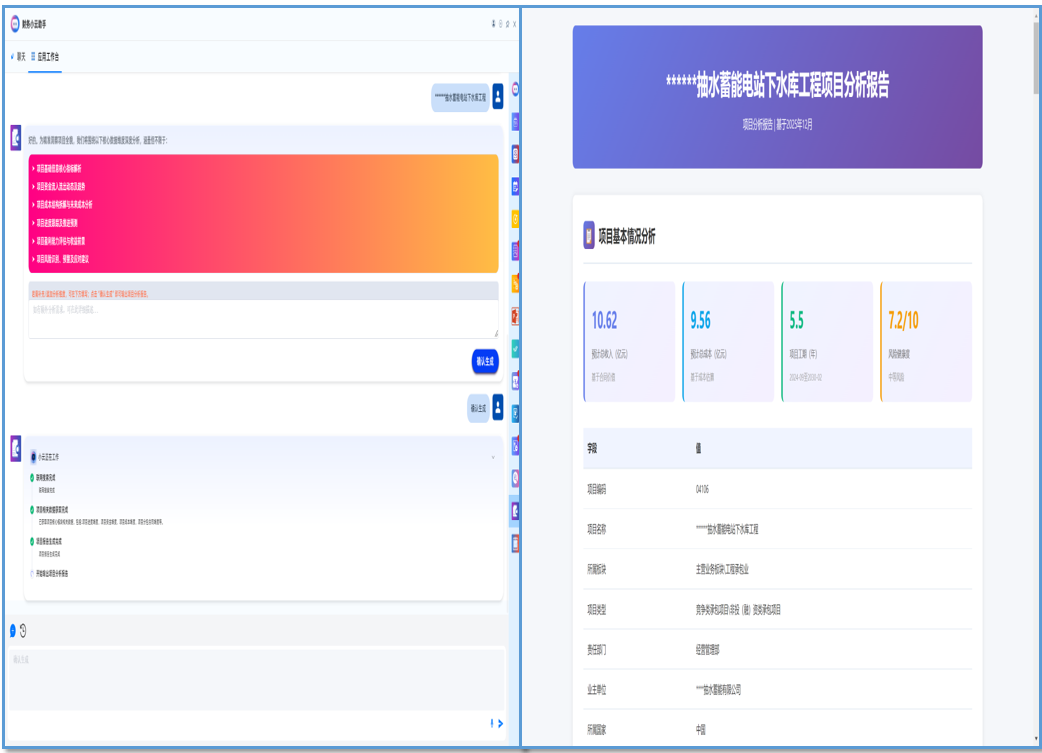1042x753 pixels.
Task: Click the user avatar beside the 确认生成 message bubble
Action: (x=498, y=407)
